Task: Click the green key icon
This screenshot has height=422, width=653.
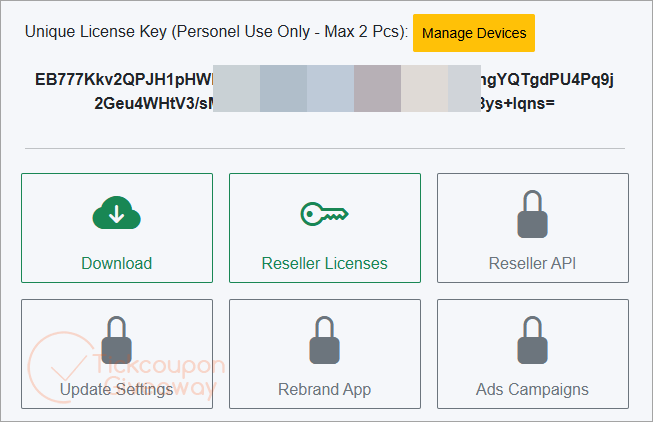Action: point(324,214)
